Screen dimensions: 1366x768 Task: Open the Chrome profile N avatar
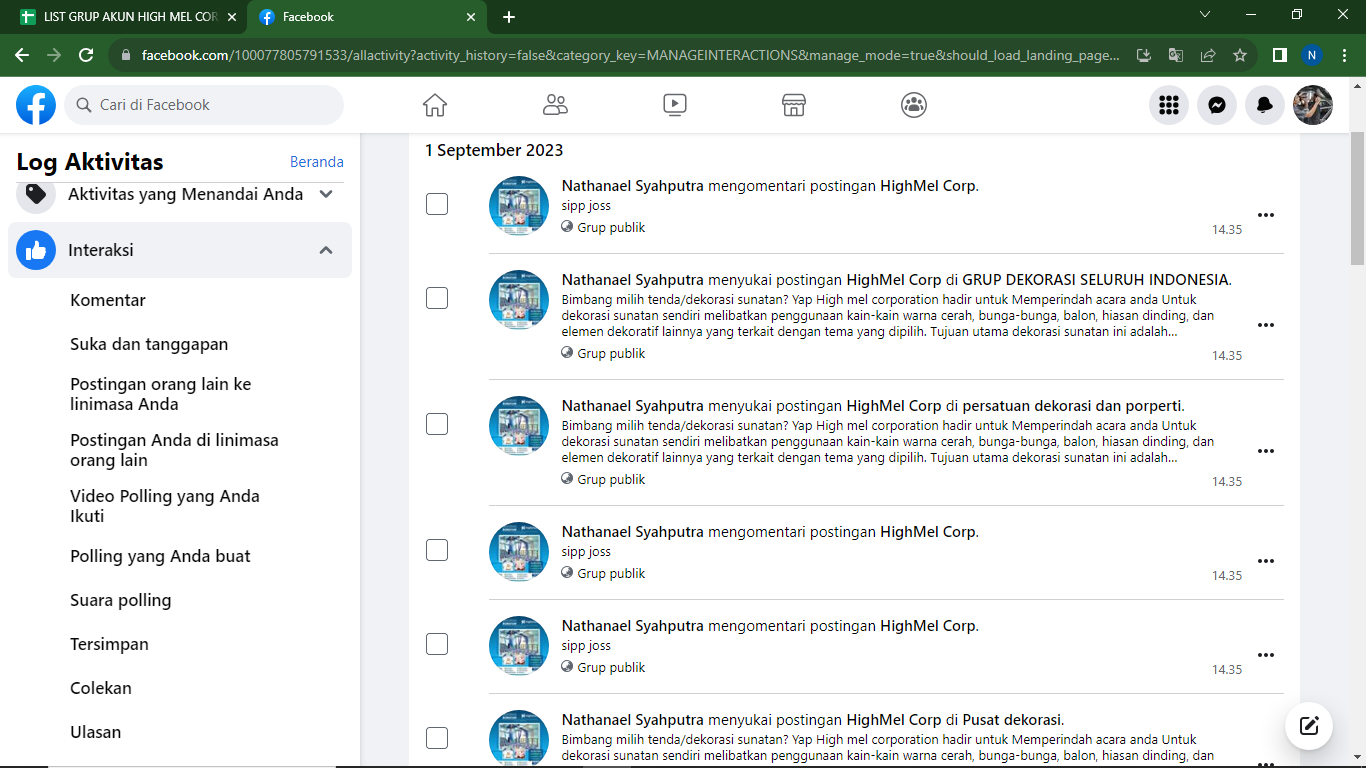tap(1312, 55)
